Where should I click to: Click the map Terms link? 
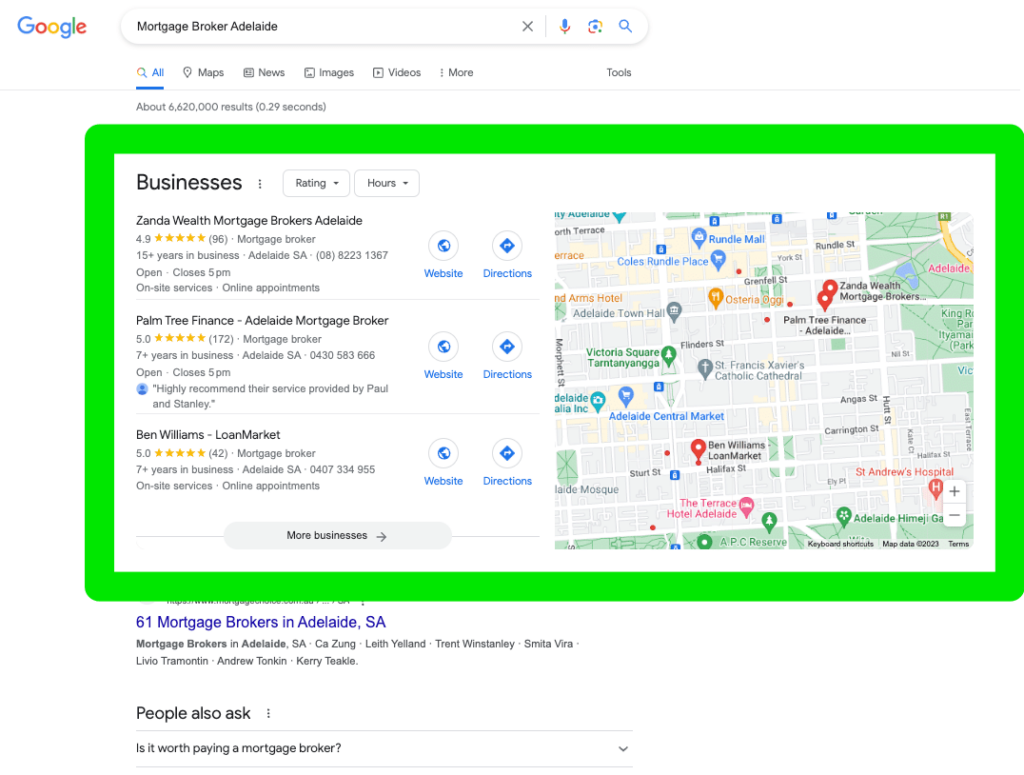pos(958,544)
